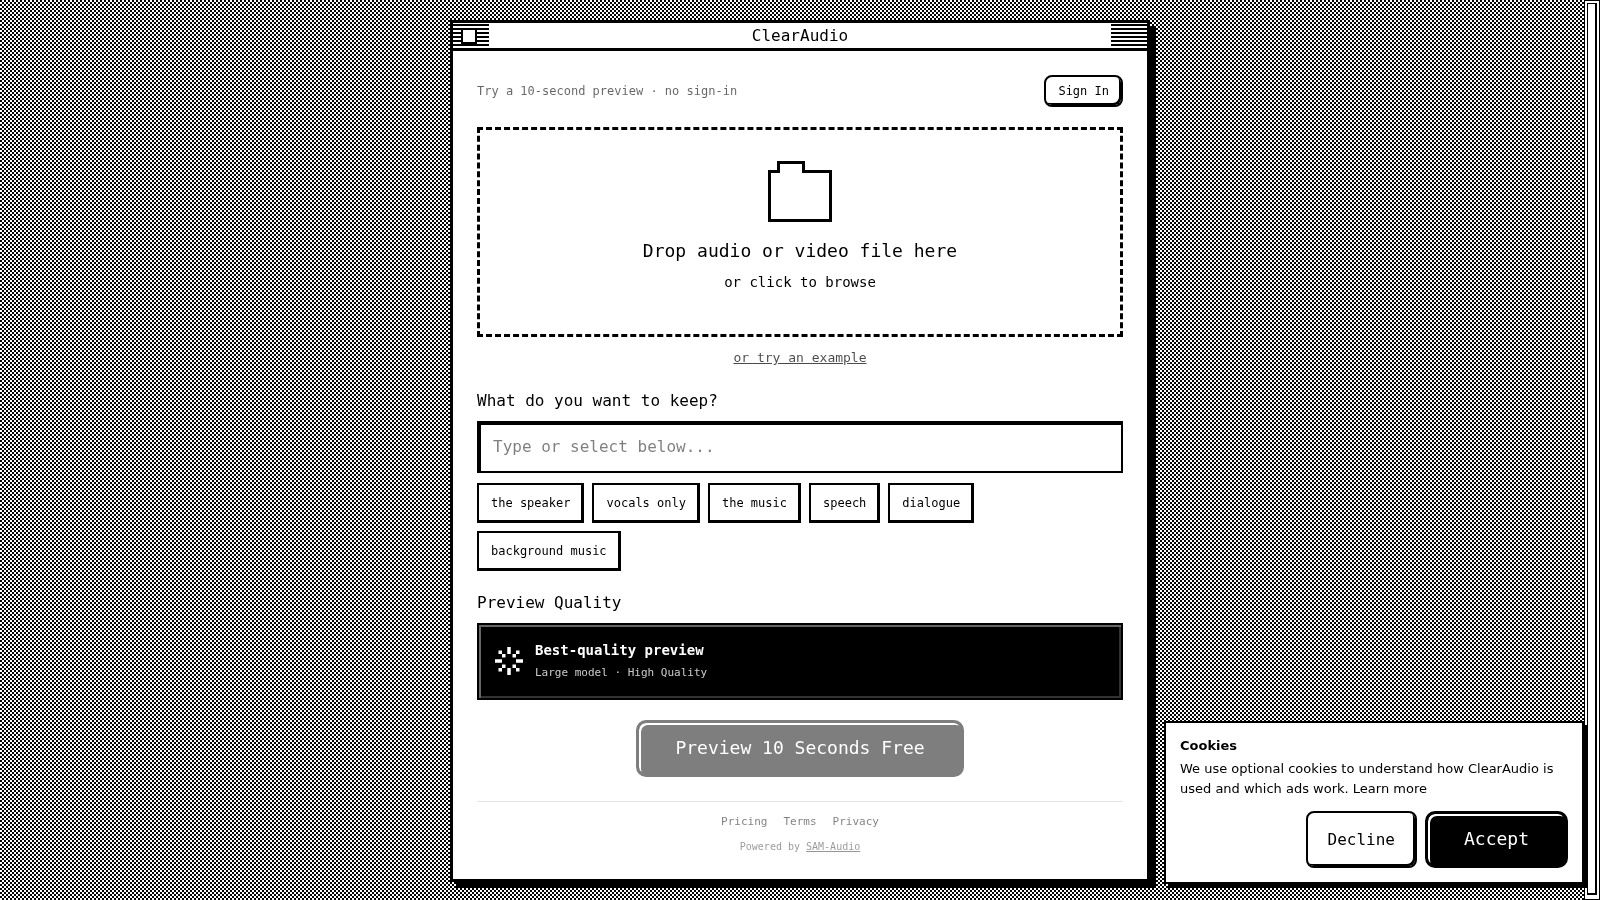This screenshot has height=900, width=1600.
Task: Follow the Learn more cookie link
Action: click(x=1389, y=788)
